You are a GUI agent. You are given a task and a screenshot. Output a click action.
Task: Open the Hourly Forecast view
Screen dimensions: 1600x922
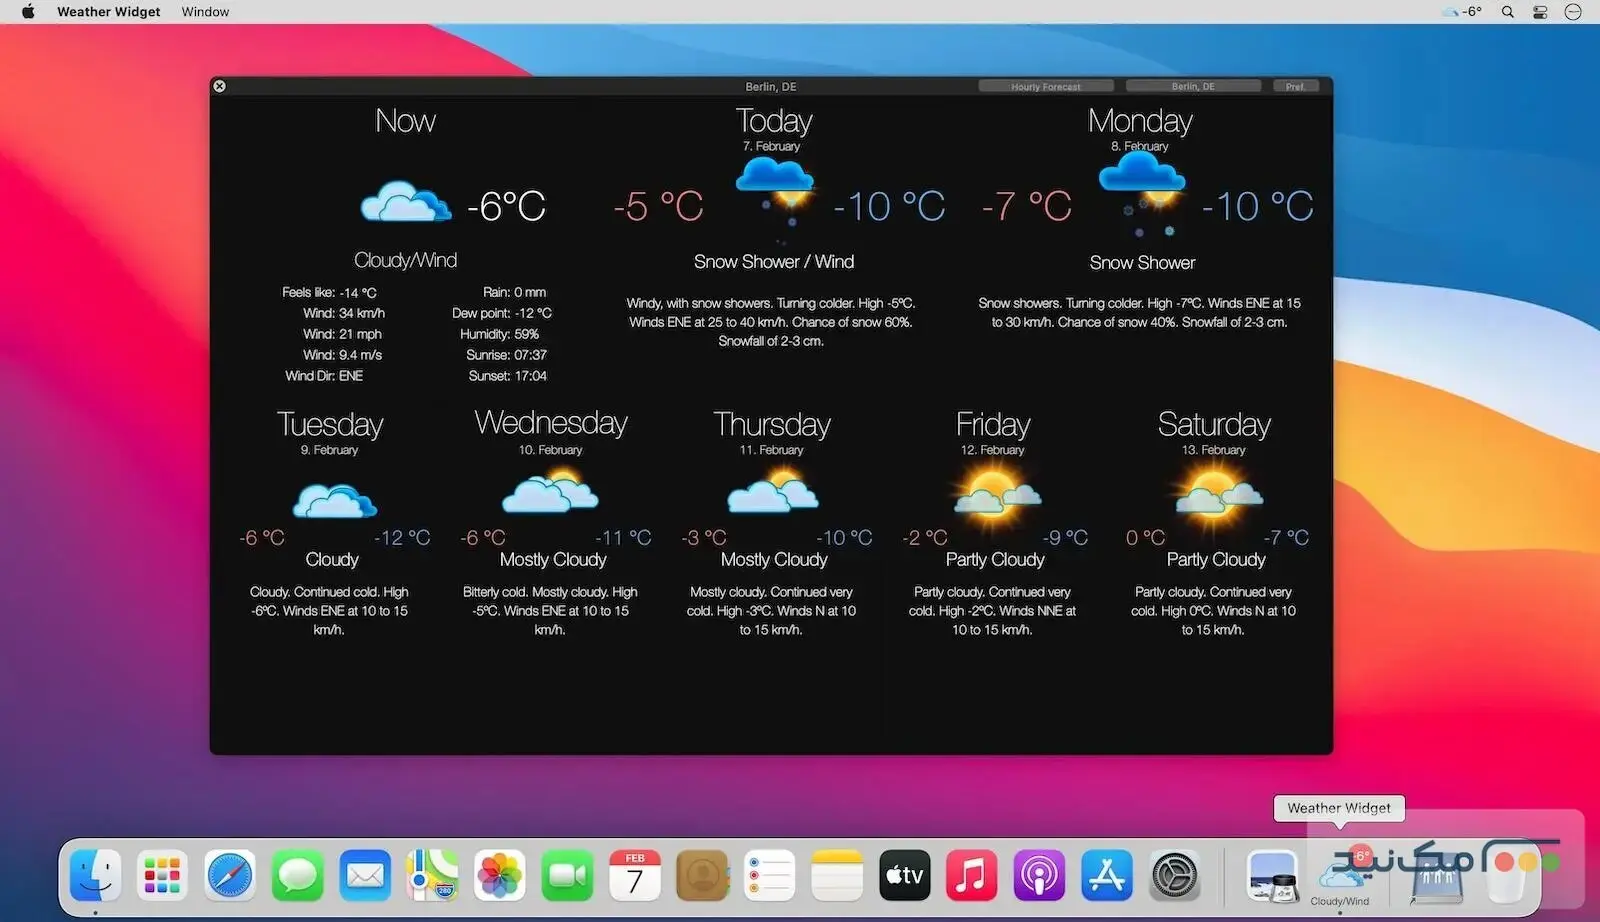pos(1046,86)
